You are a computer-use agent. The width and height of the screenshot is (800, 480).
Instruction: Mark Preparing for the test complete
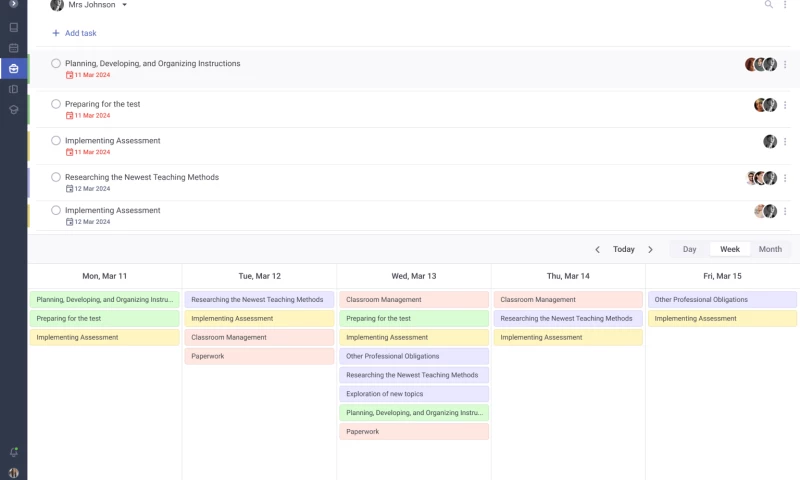coord(56,104)
